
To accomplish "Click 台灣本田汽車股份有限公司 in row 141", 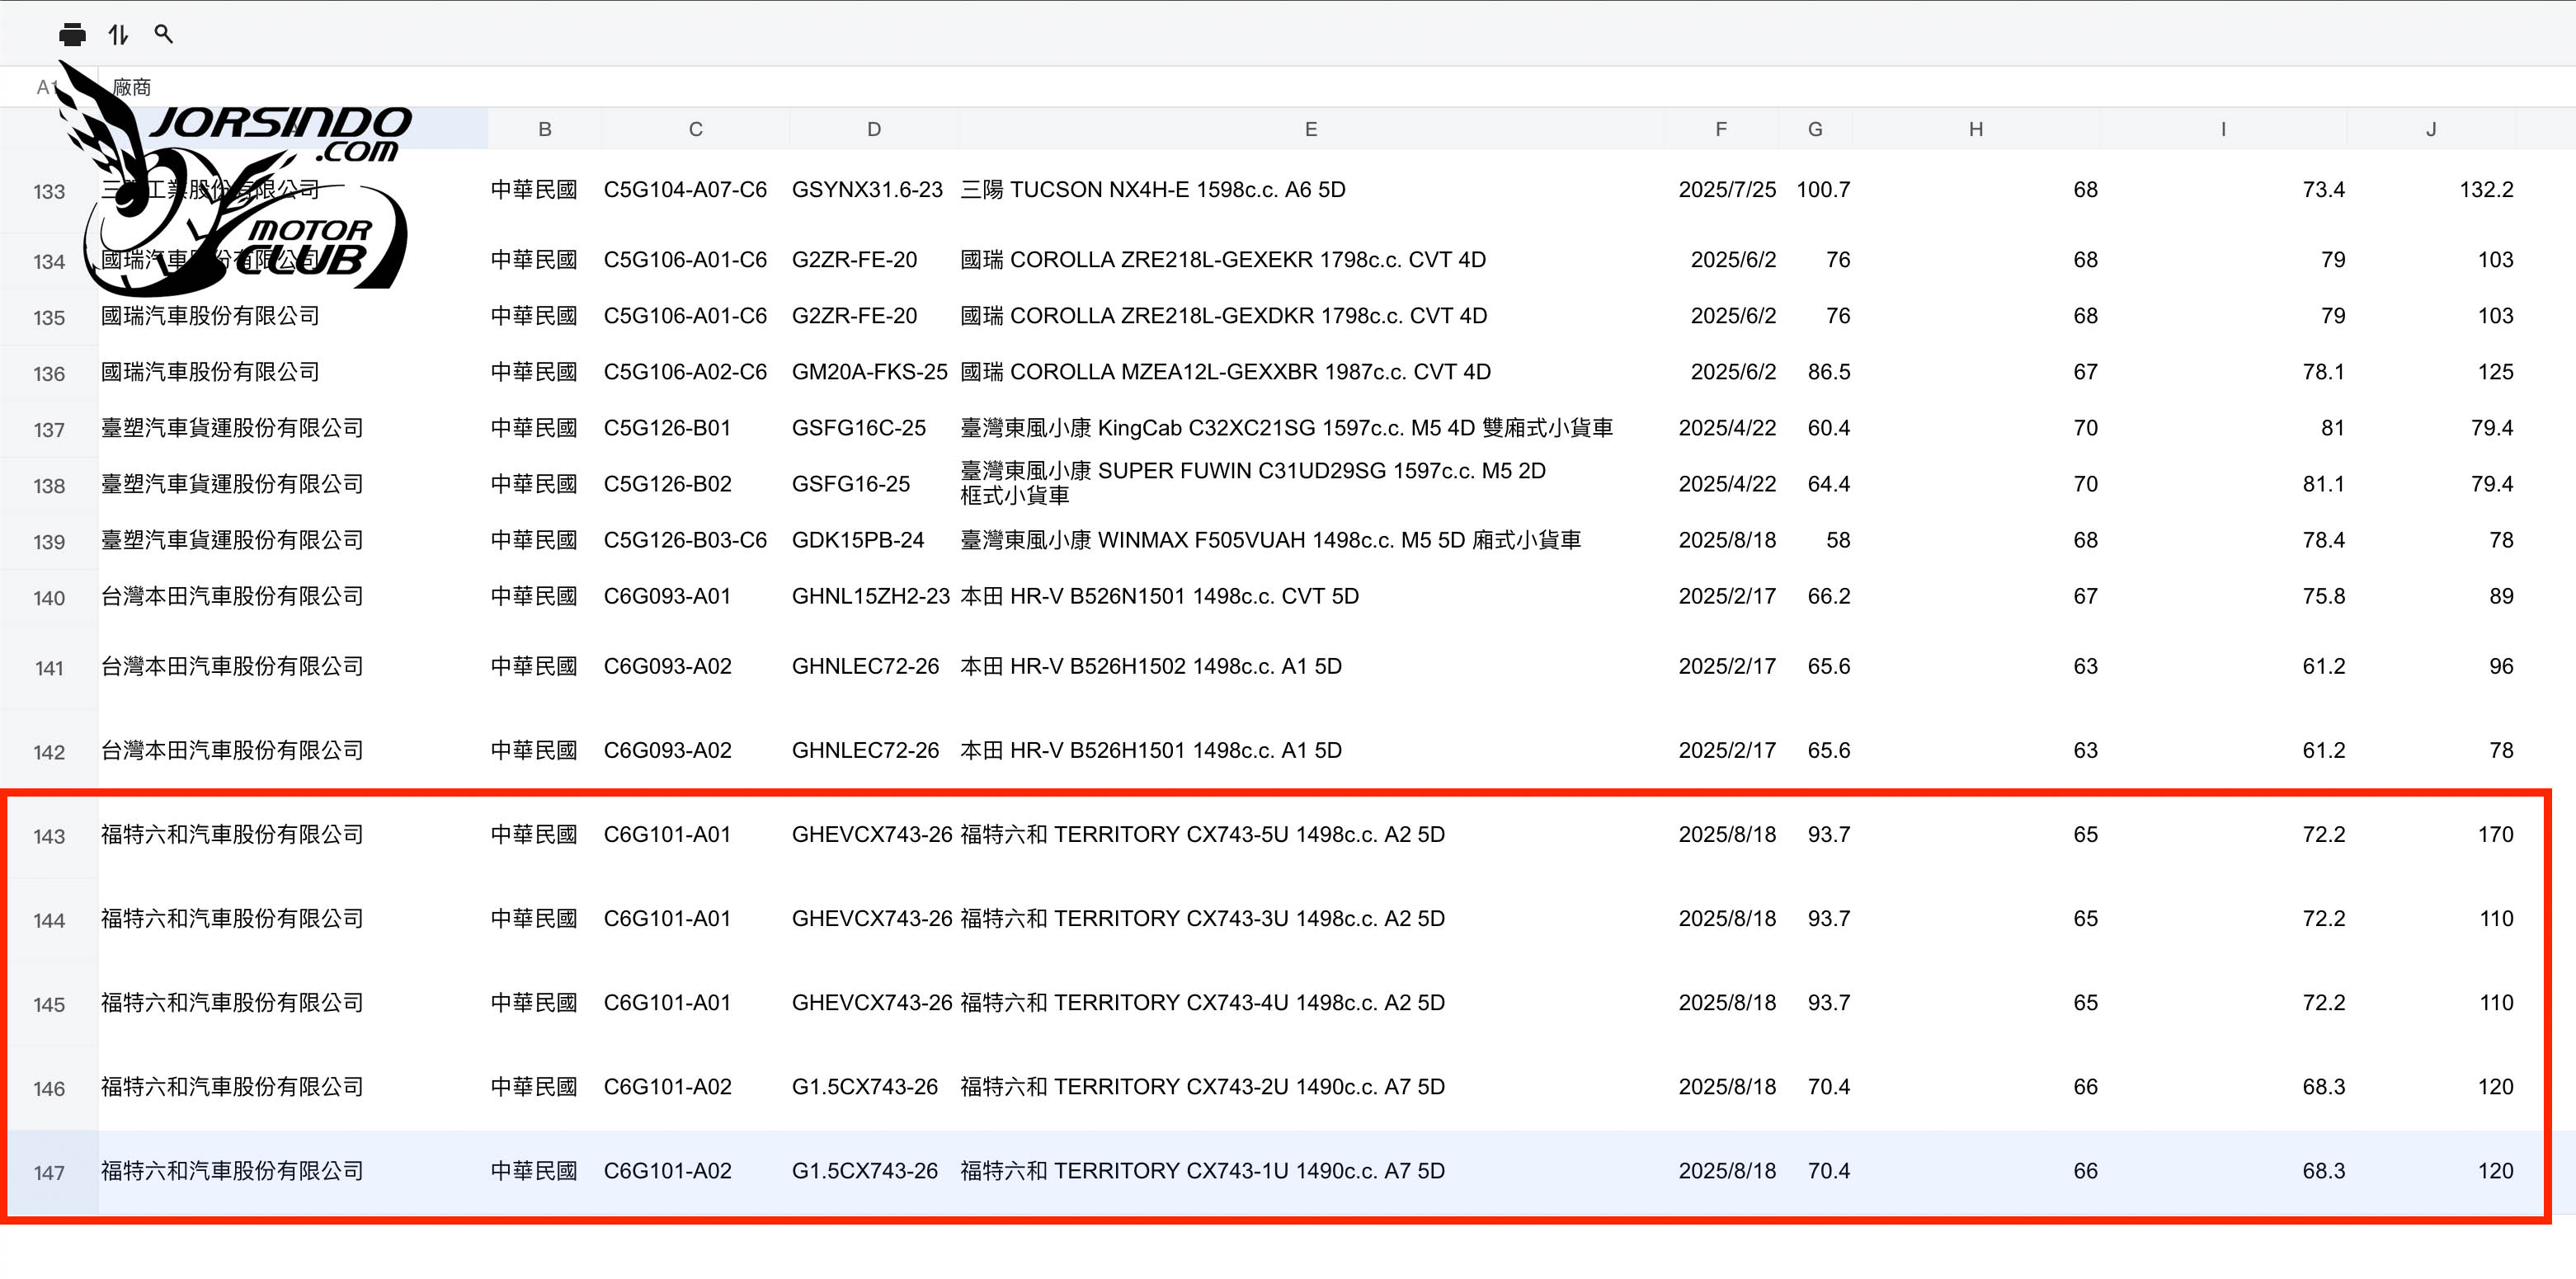I will 232,665.
